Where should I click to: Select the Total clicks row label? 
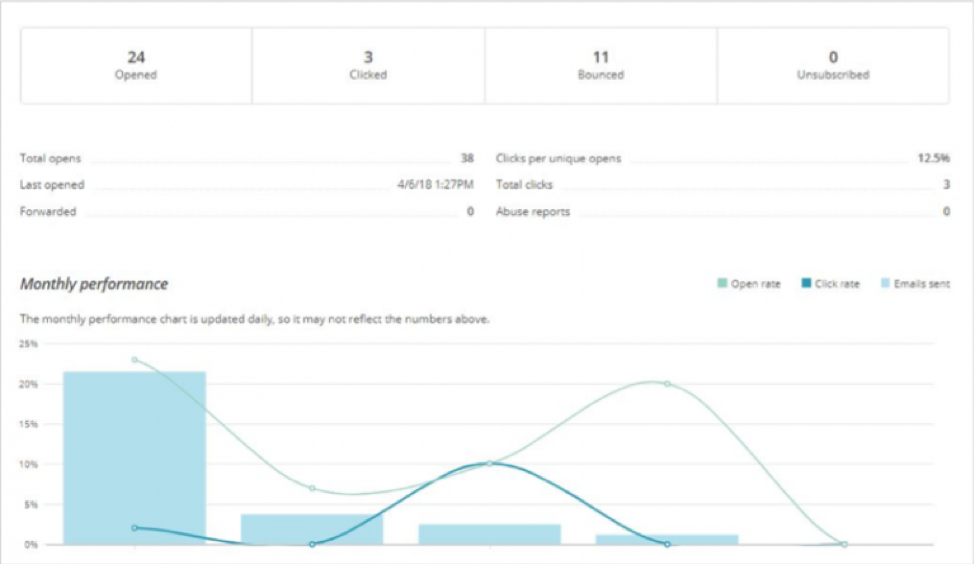click(524, 185)
